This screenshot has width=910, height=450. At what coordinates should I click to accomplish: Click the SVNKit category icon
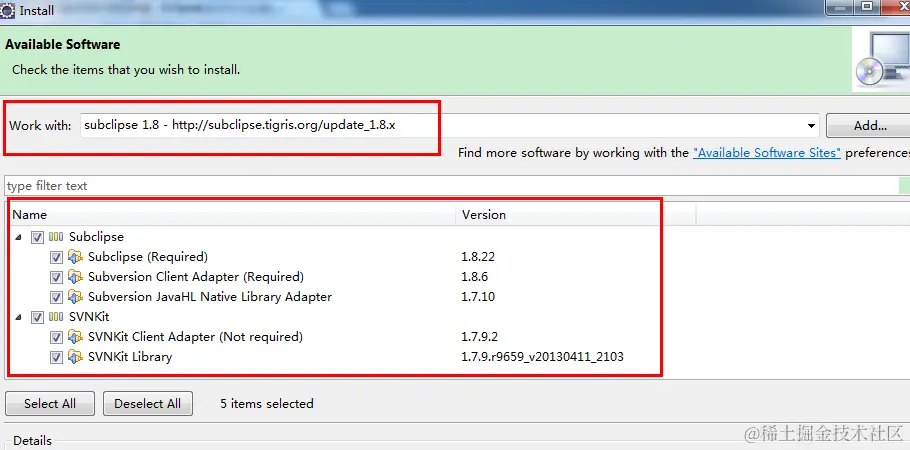click(56, 317)
